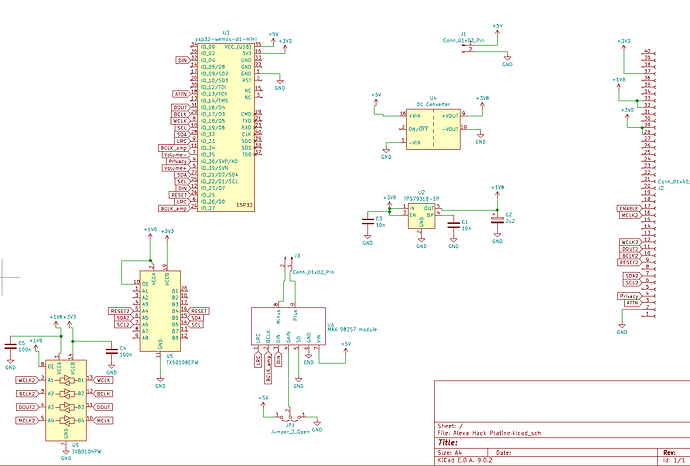Click the 'File: Alexa Hack Platine.kicad_sch' title block text
The image size is (690, 466).
(489, 433)
